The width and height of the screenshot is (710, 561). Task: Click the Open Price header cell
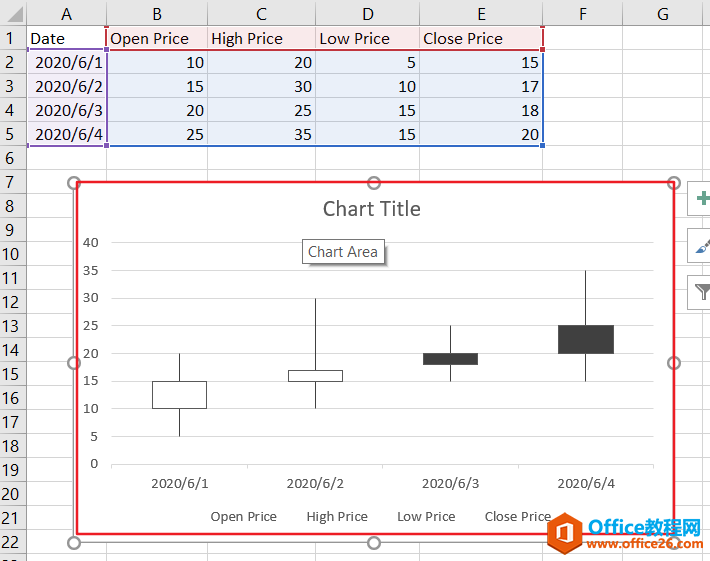[x=157, y=38]
